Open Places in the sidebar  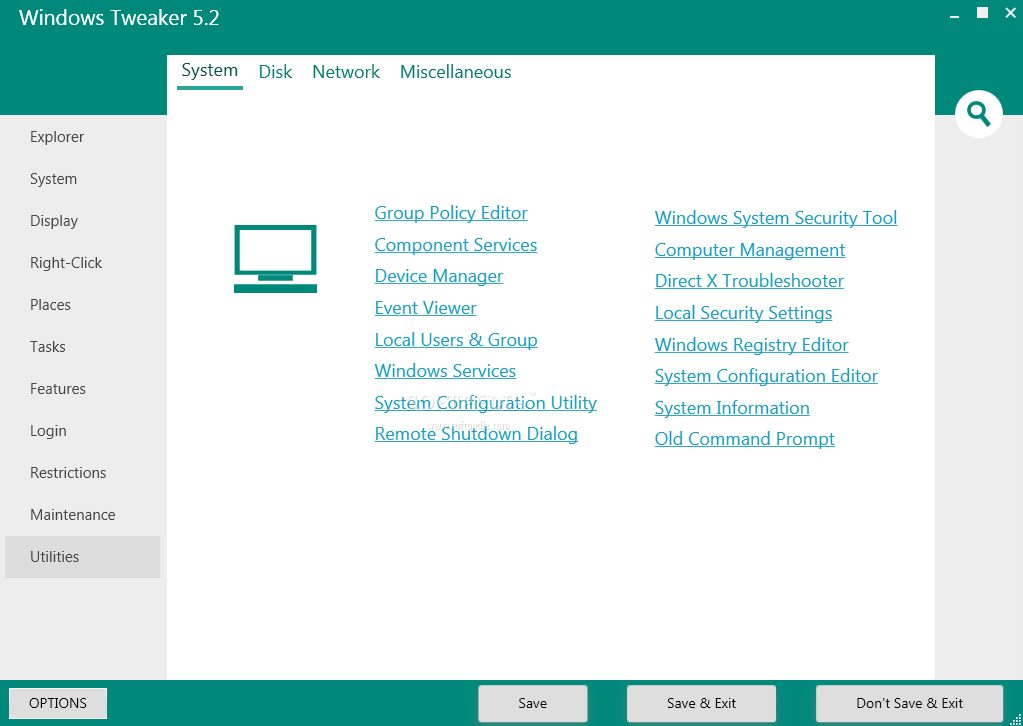coord(82,305)
